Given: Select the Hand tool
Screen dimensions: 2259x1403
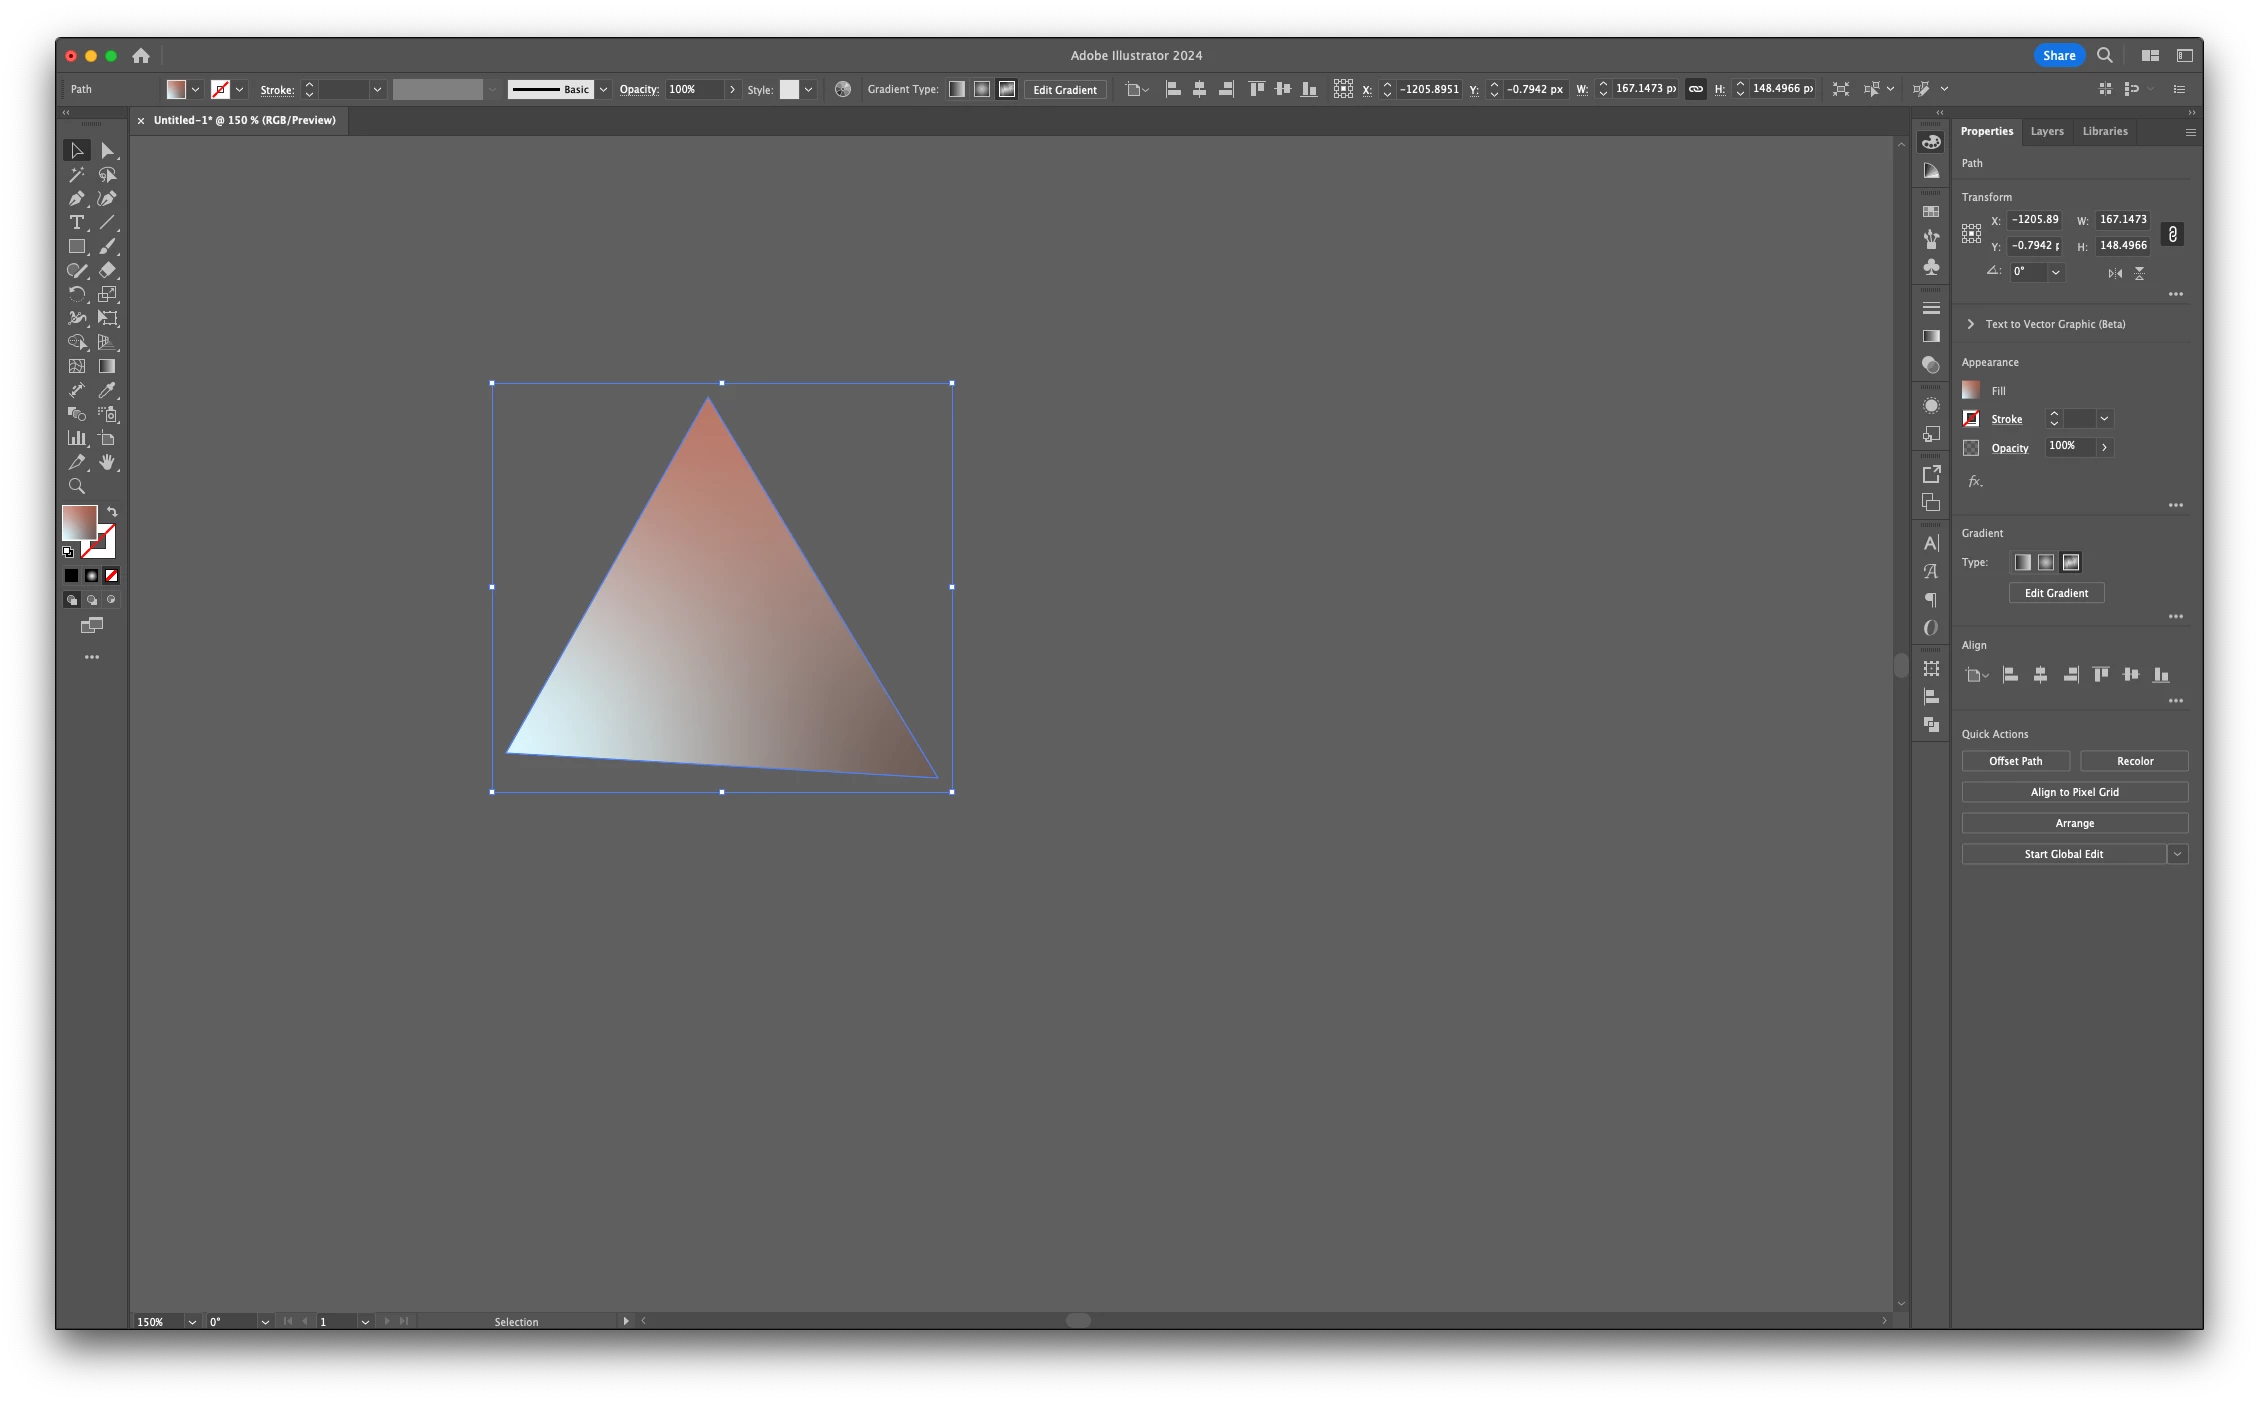Looking at the screenshot, I should point(107,463).
